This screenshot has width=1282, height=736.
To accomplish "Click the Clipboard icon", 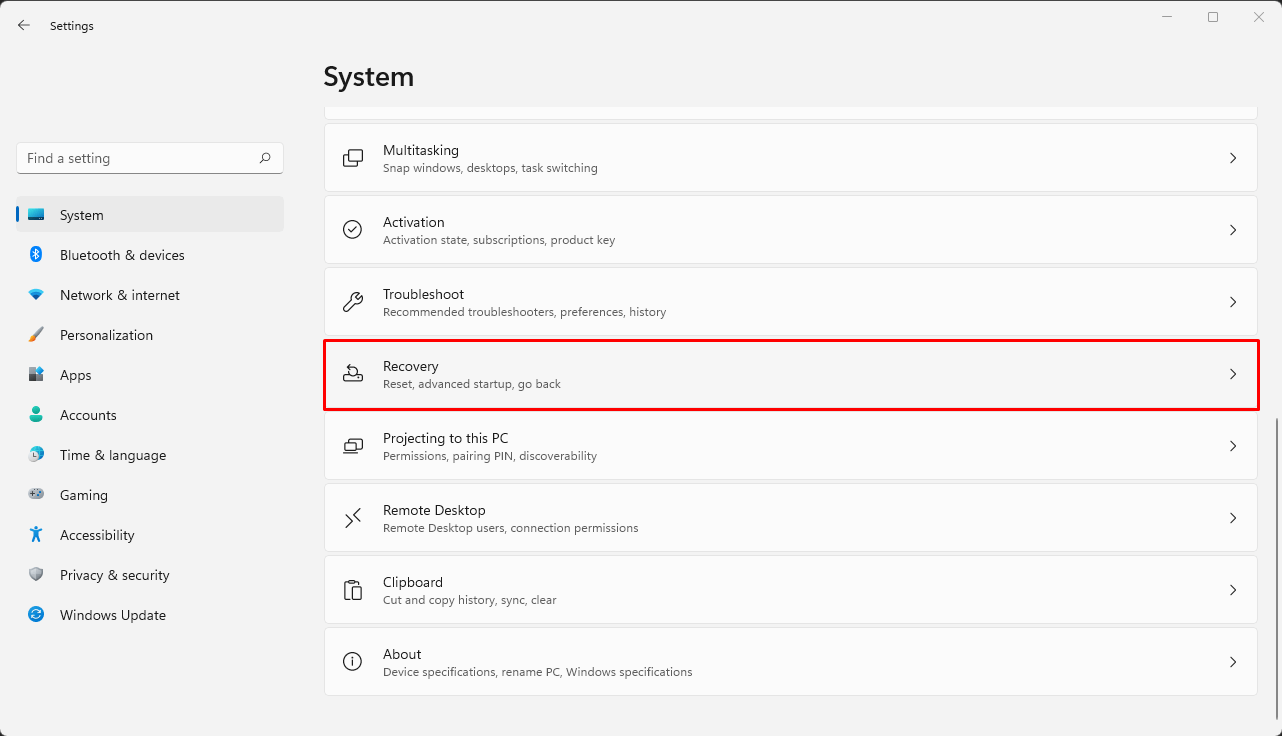I will coord(352,590).
